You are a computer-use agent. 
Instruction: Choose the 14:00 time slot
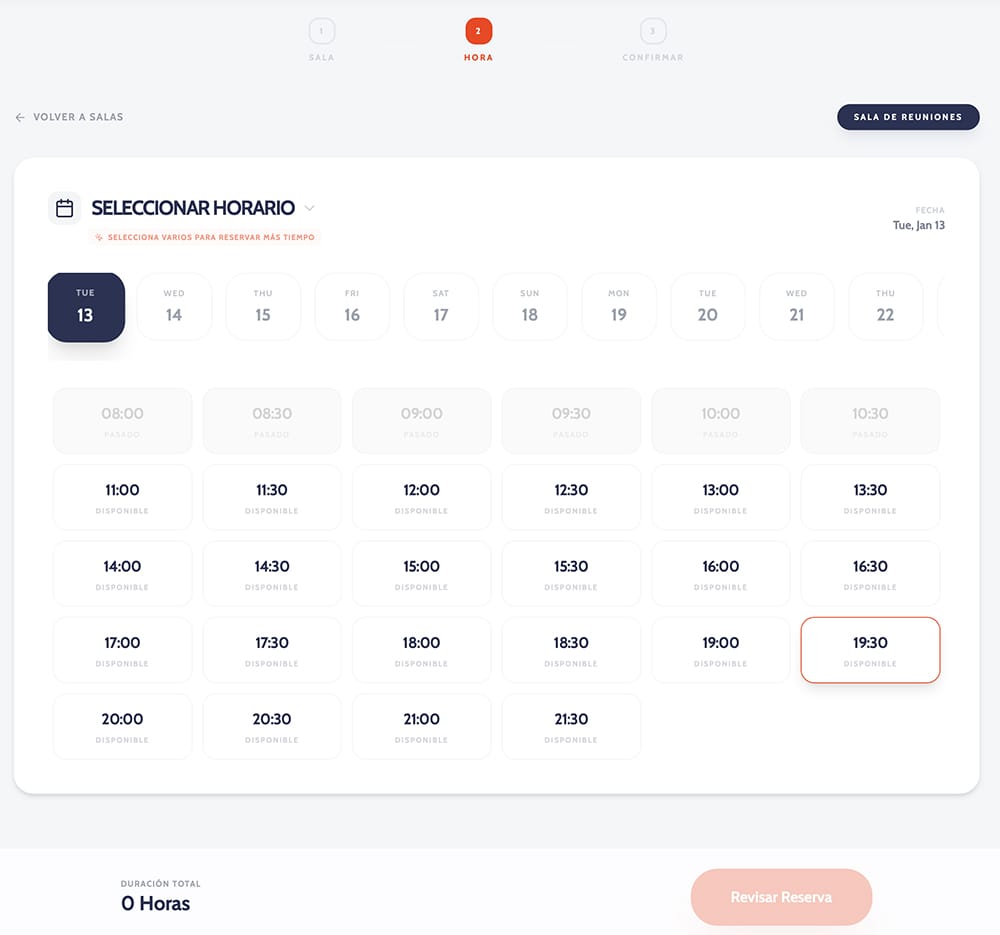(x=122, y=573)
